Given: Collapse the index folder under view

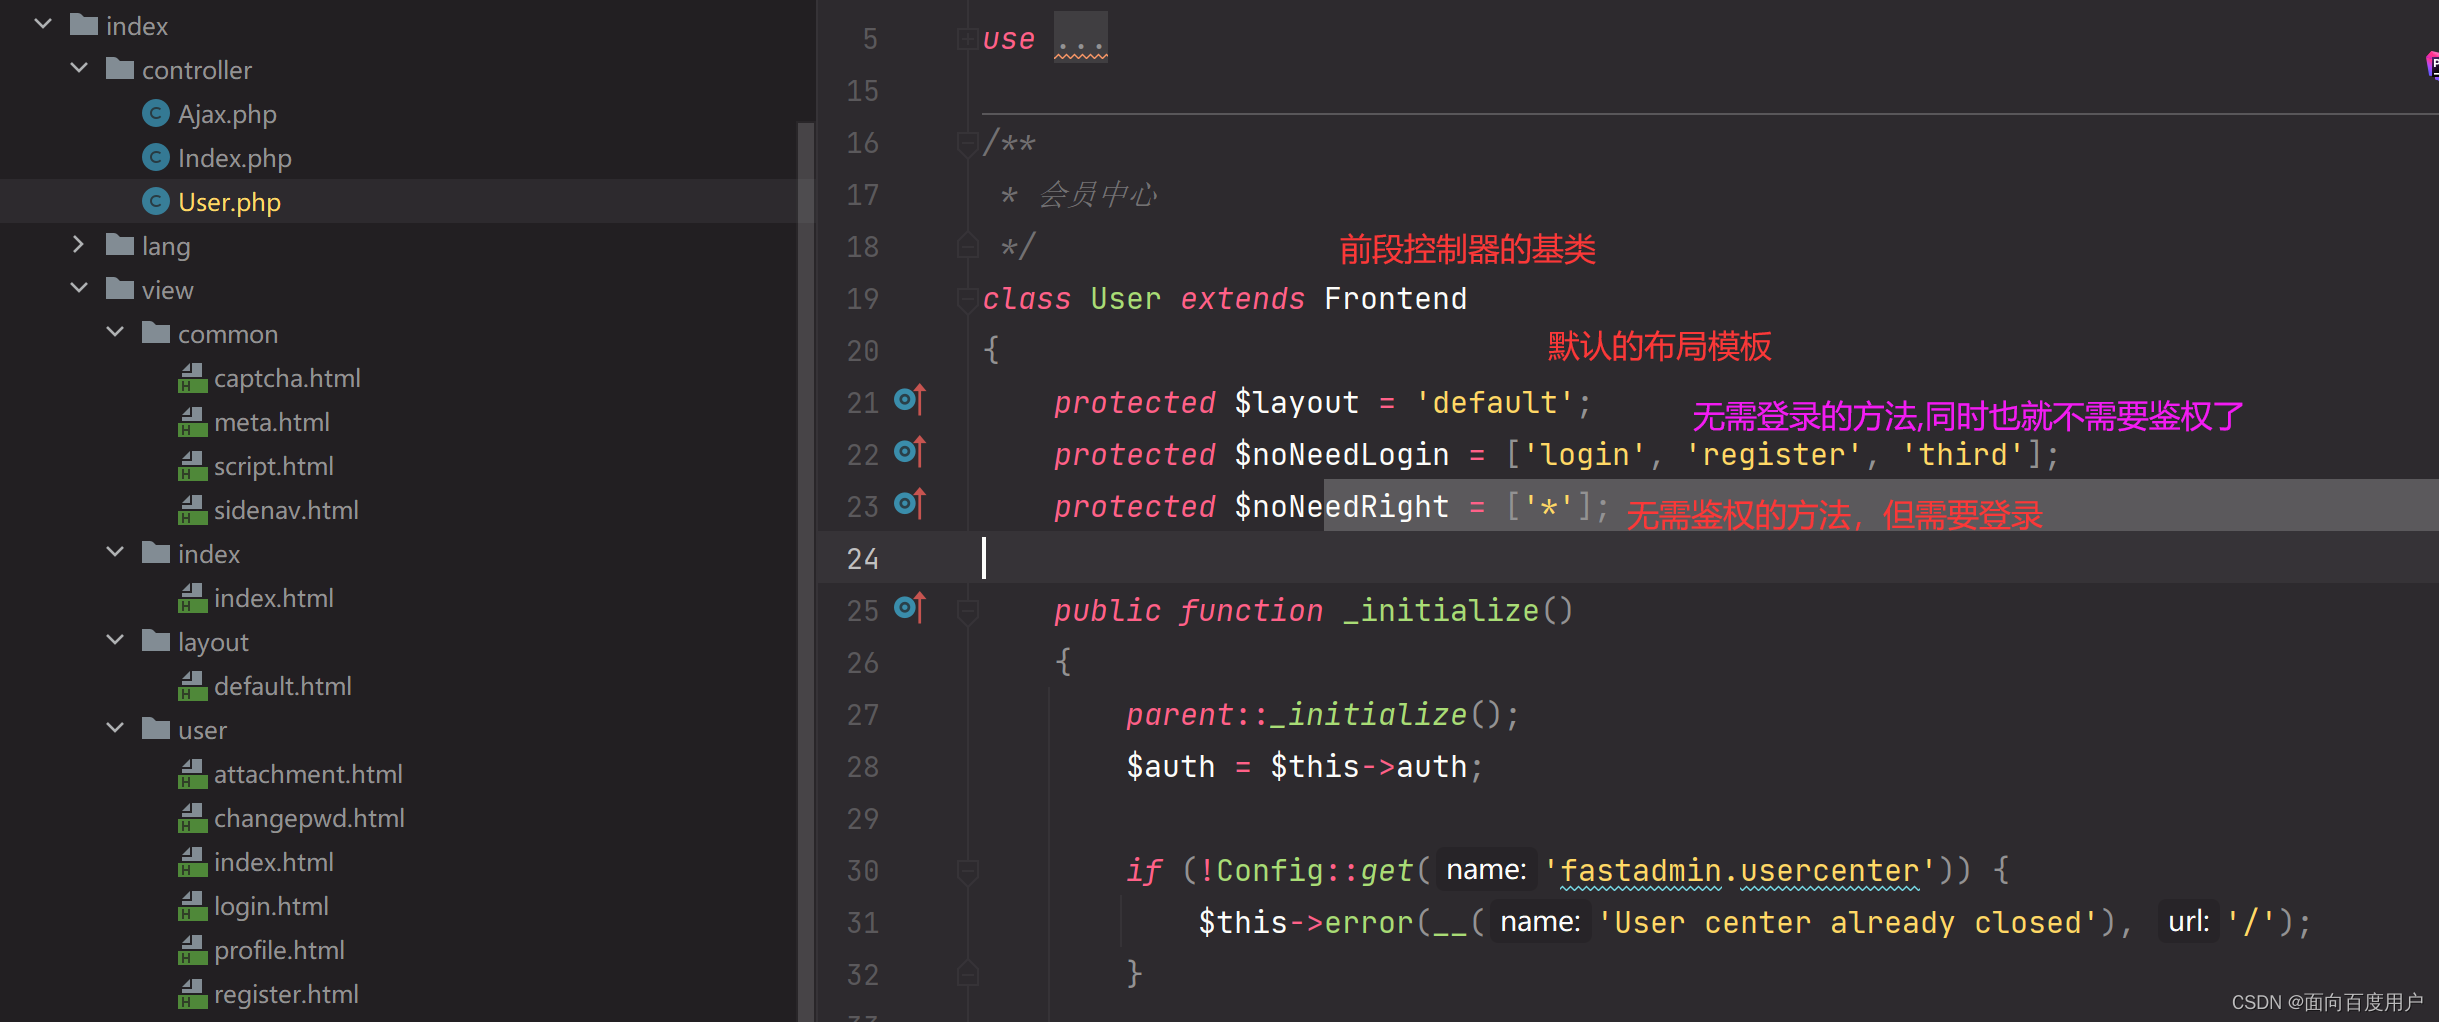Looking at the screenshot, I should [115, 552].
